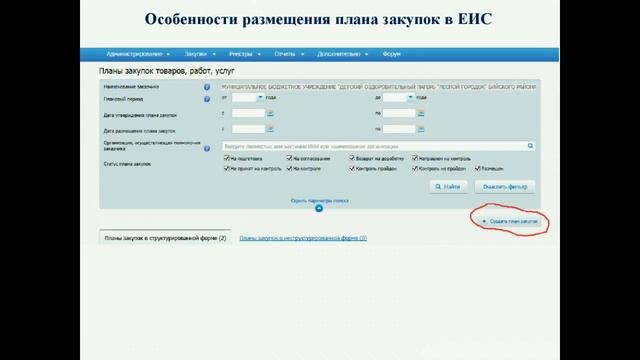Open help icon next to organization field
640x360 pixels.
pyautogui.click(x=207, y=149)
